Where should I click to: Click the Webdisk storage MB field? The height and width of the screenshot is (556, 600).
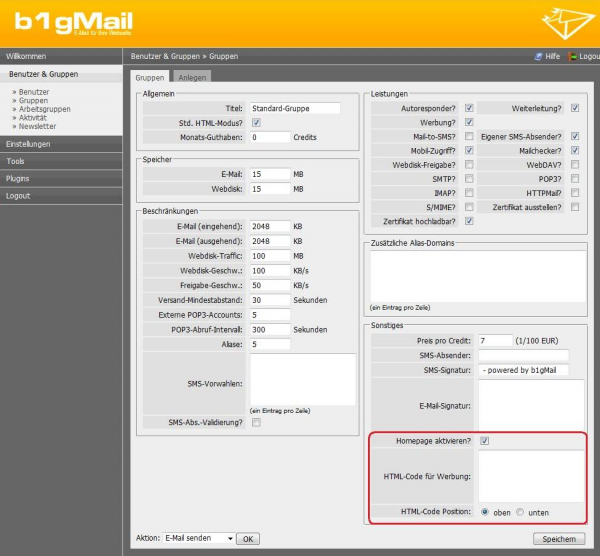[270, 189]
